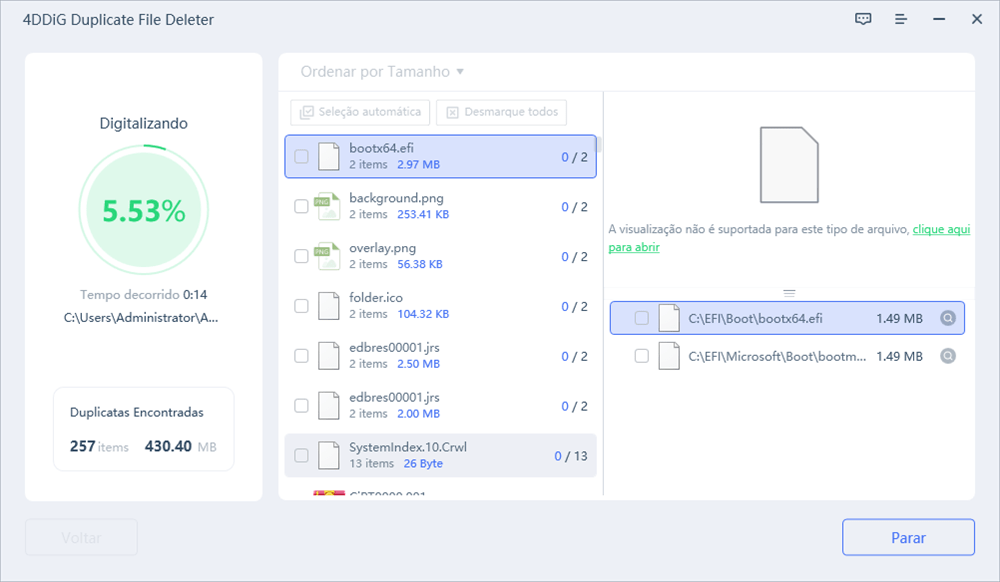Click the C:\Users\Administrator scan path
This screenshot has width=1000, height=582.
point(141,317)
